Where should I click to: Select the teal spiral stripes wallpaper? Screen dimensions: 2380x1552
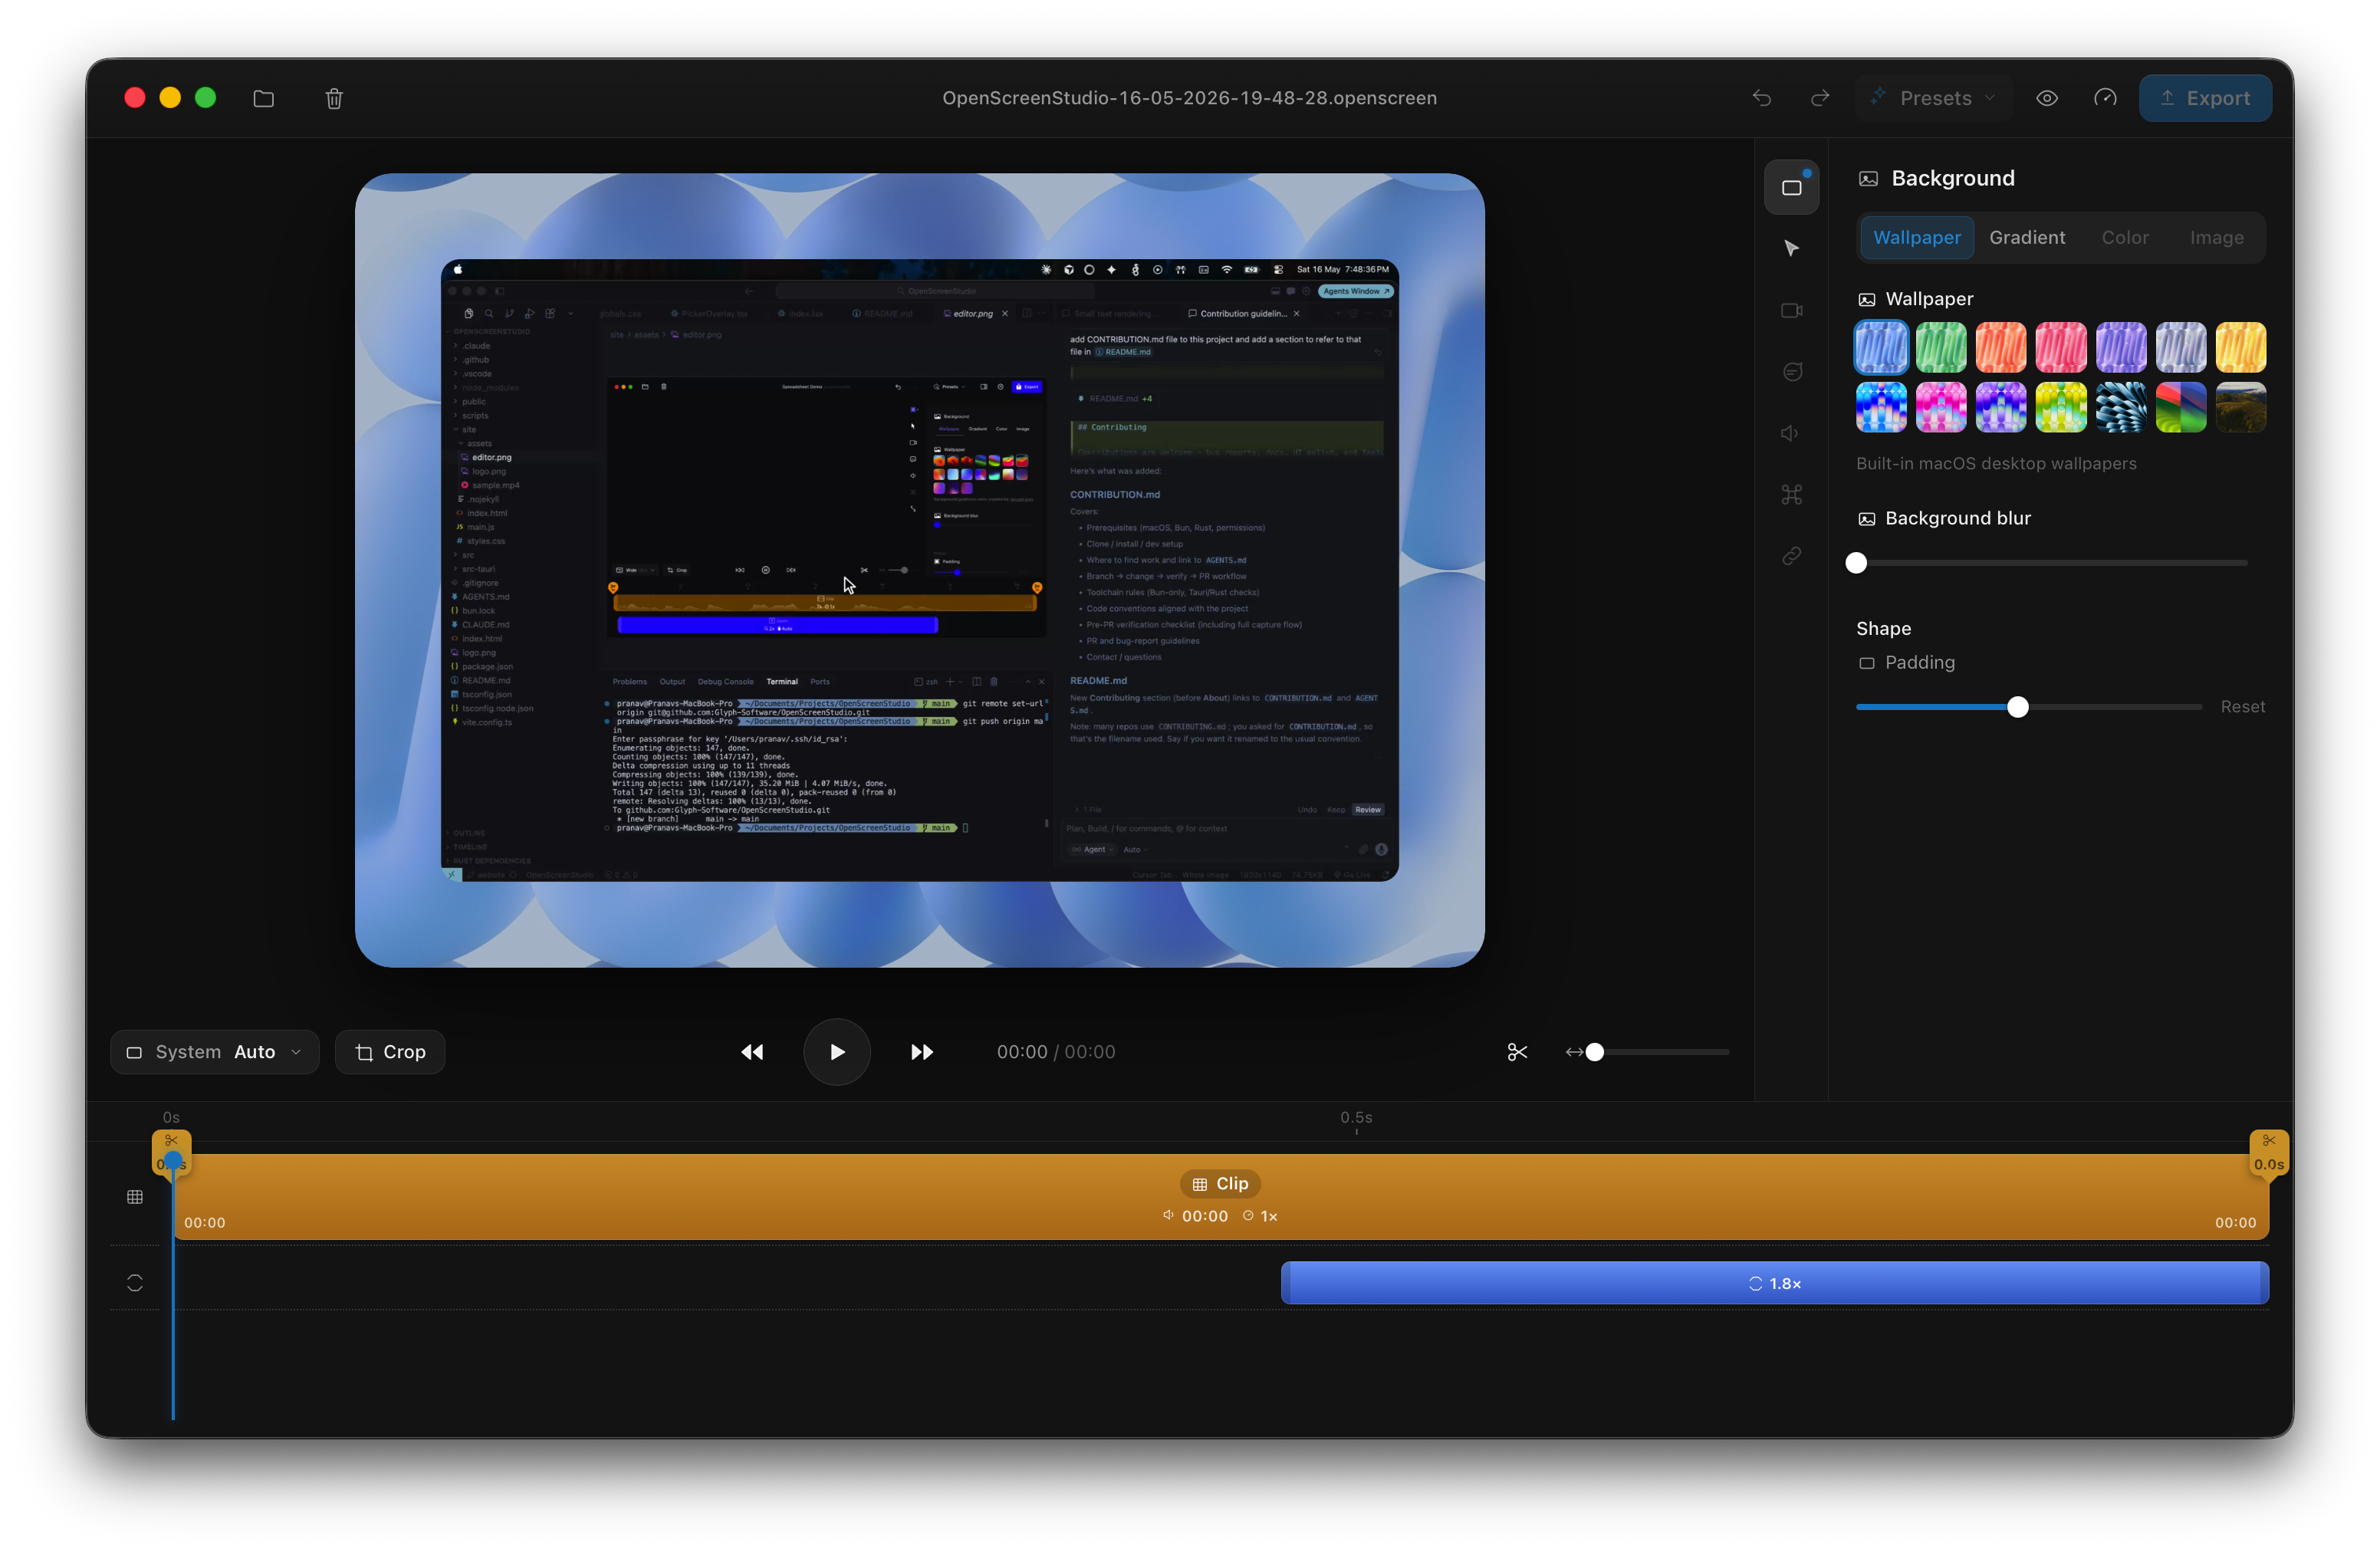point(2121,407)
